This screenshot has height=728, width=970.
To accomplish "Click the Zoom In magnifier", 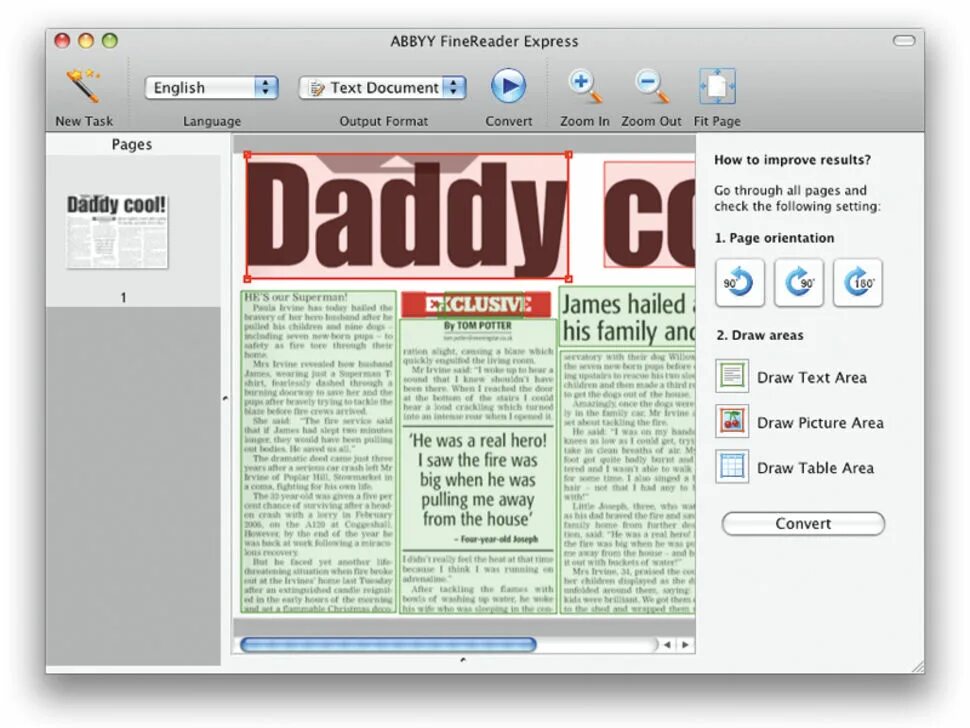I will pyautogui.click(x=585, y=86).
